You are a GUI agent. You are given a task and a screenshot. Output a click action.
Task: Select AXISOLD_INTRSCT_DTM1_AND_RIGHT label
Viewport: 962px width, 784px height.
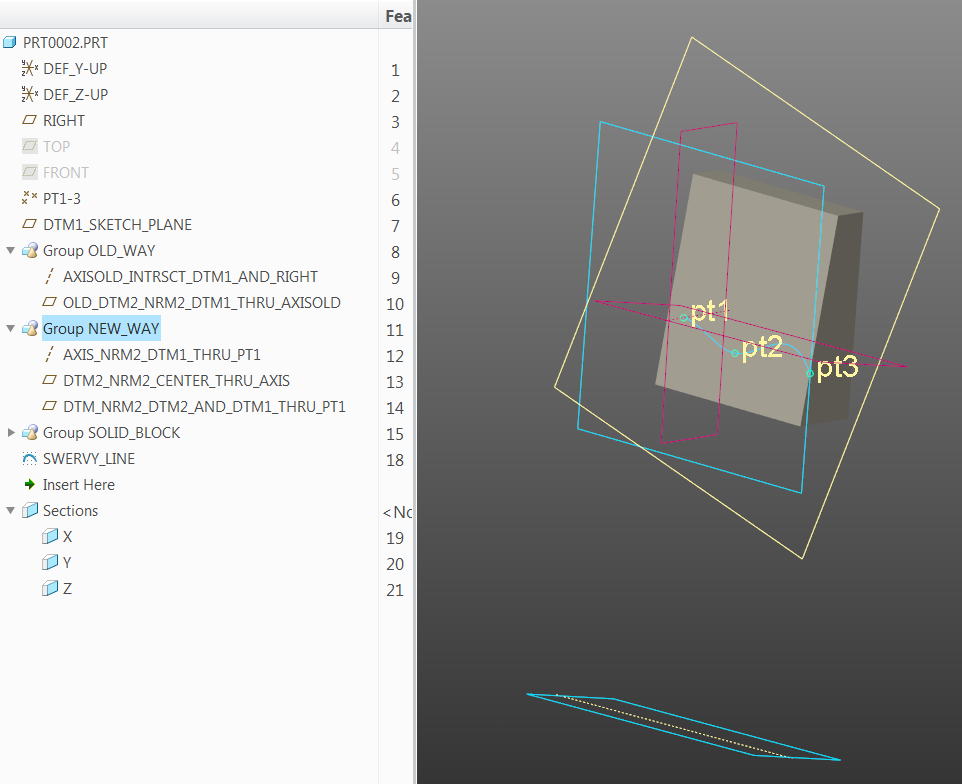[x=190, y=277]
